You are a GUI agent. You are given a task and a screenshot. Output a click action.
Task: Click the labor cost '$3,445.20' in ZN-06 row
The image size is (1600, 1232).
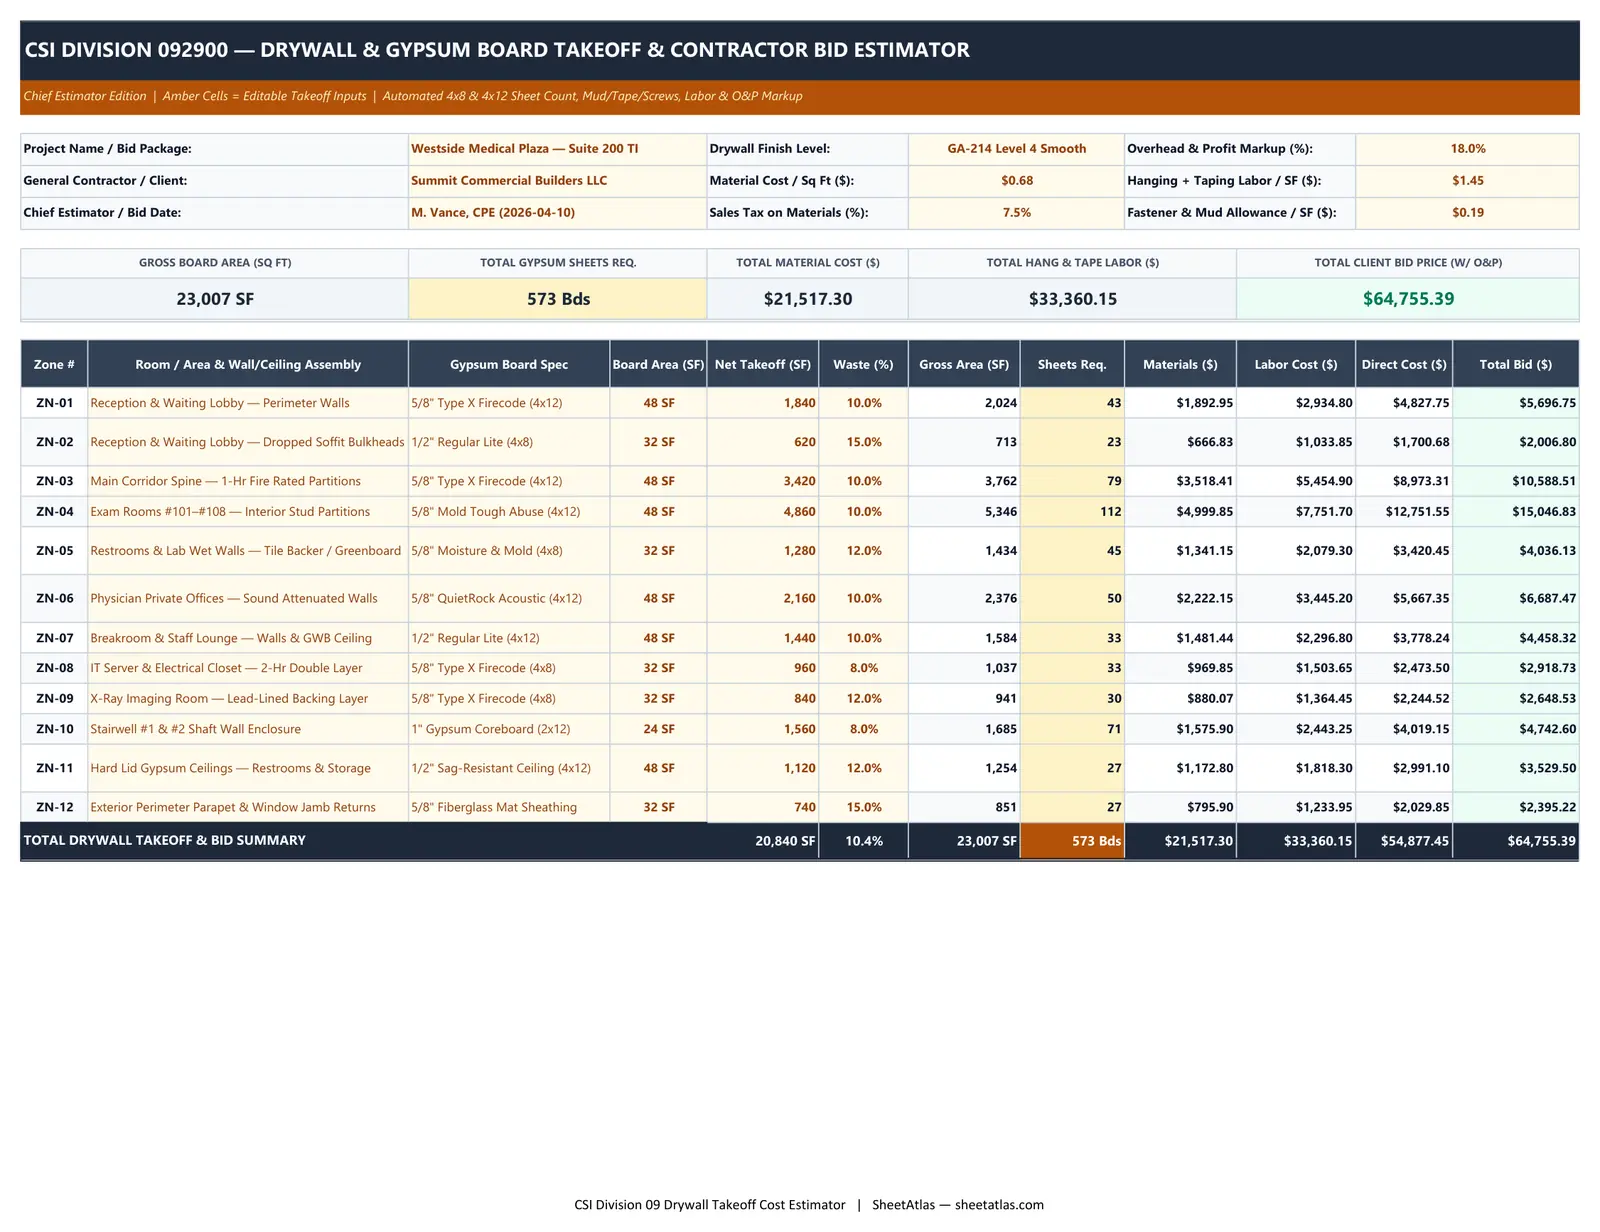pyautogui.click(x=1296, y=599)
